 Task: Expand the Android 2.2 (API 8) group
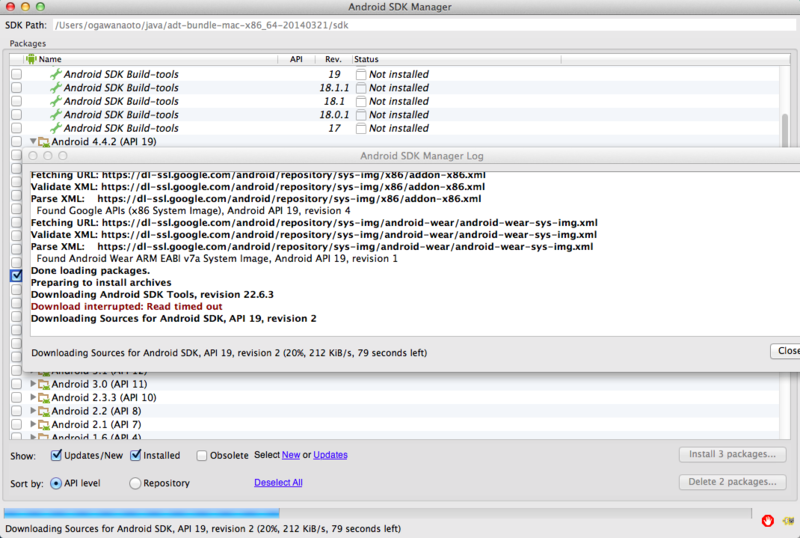[33, 410]
